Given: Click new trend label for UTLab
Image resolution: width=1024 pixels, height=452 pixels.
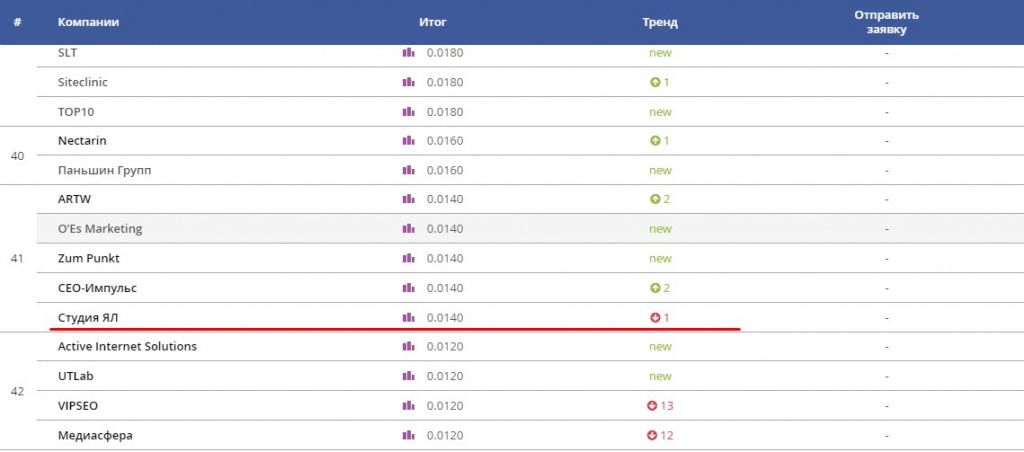Looking at the screenshot, I should 660,376.
